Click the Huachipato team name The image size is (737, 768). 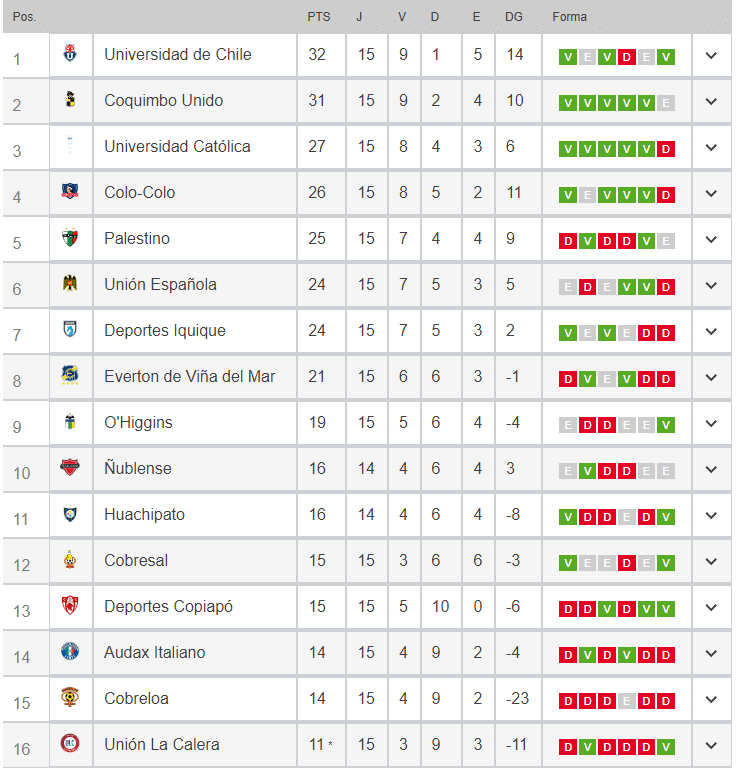pyautogui.click(x=144, y=515)
